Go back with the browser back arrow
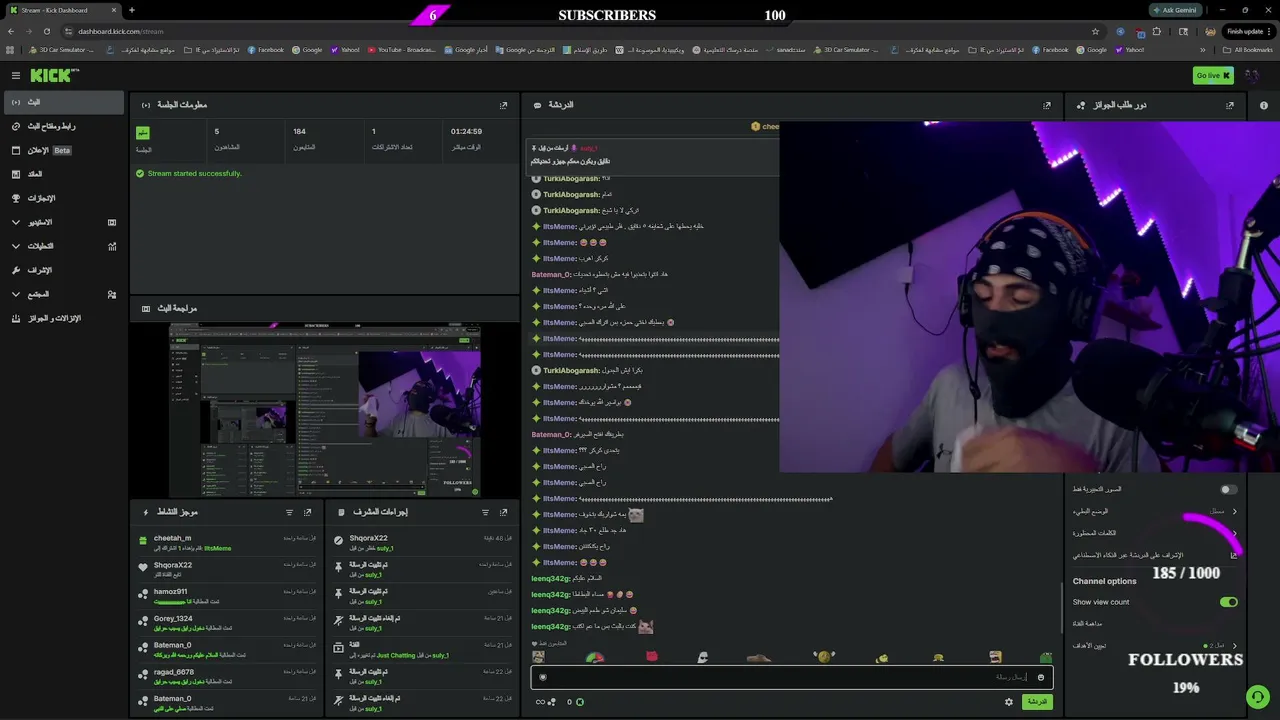The width and height of the screenshot is (1280, 720). (x=10, y=31)
